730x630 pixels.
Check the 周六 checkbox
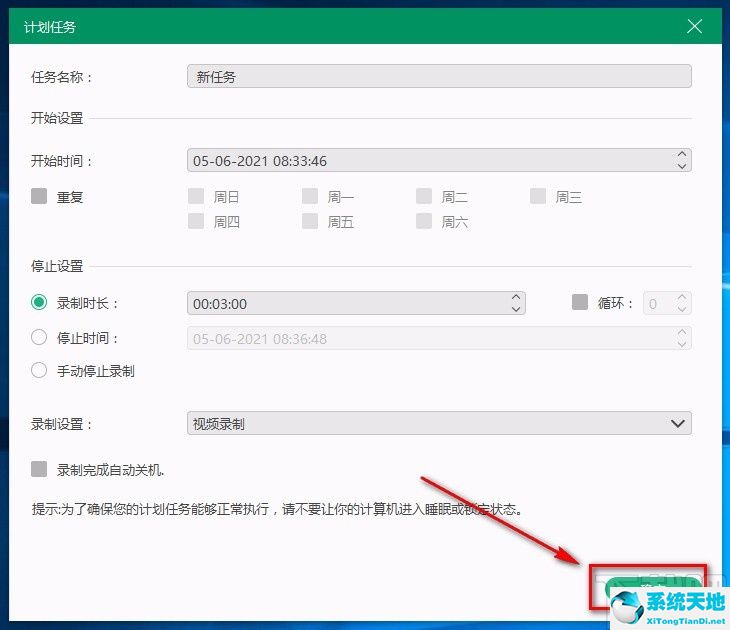424,221
